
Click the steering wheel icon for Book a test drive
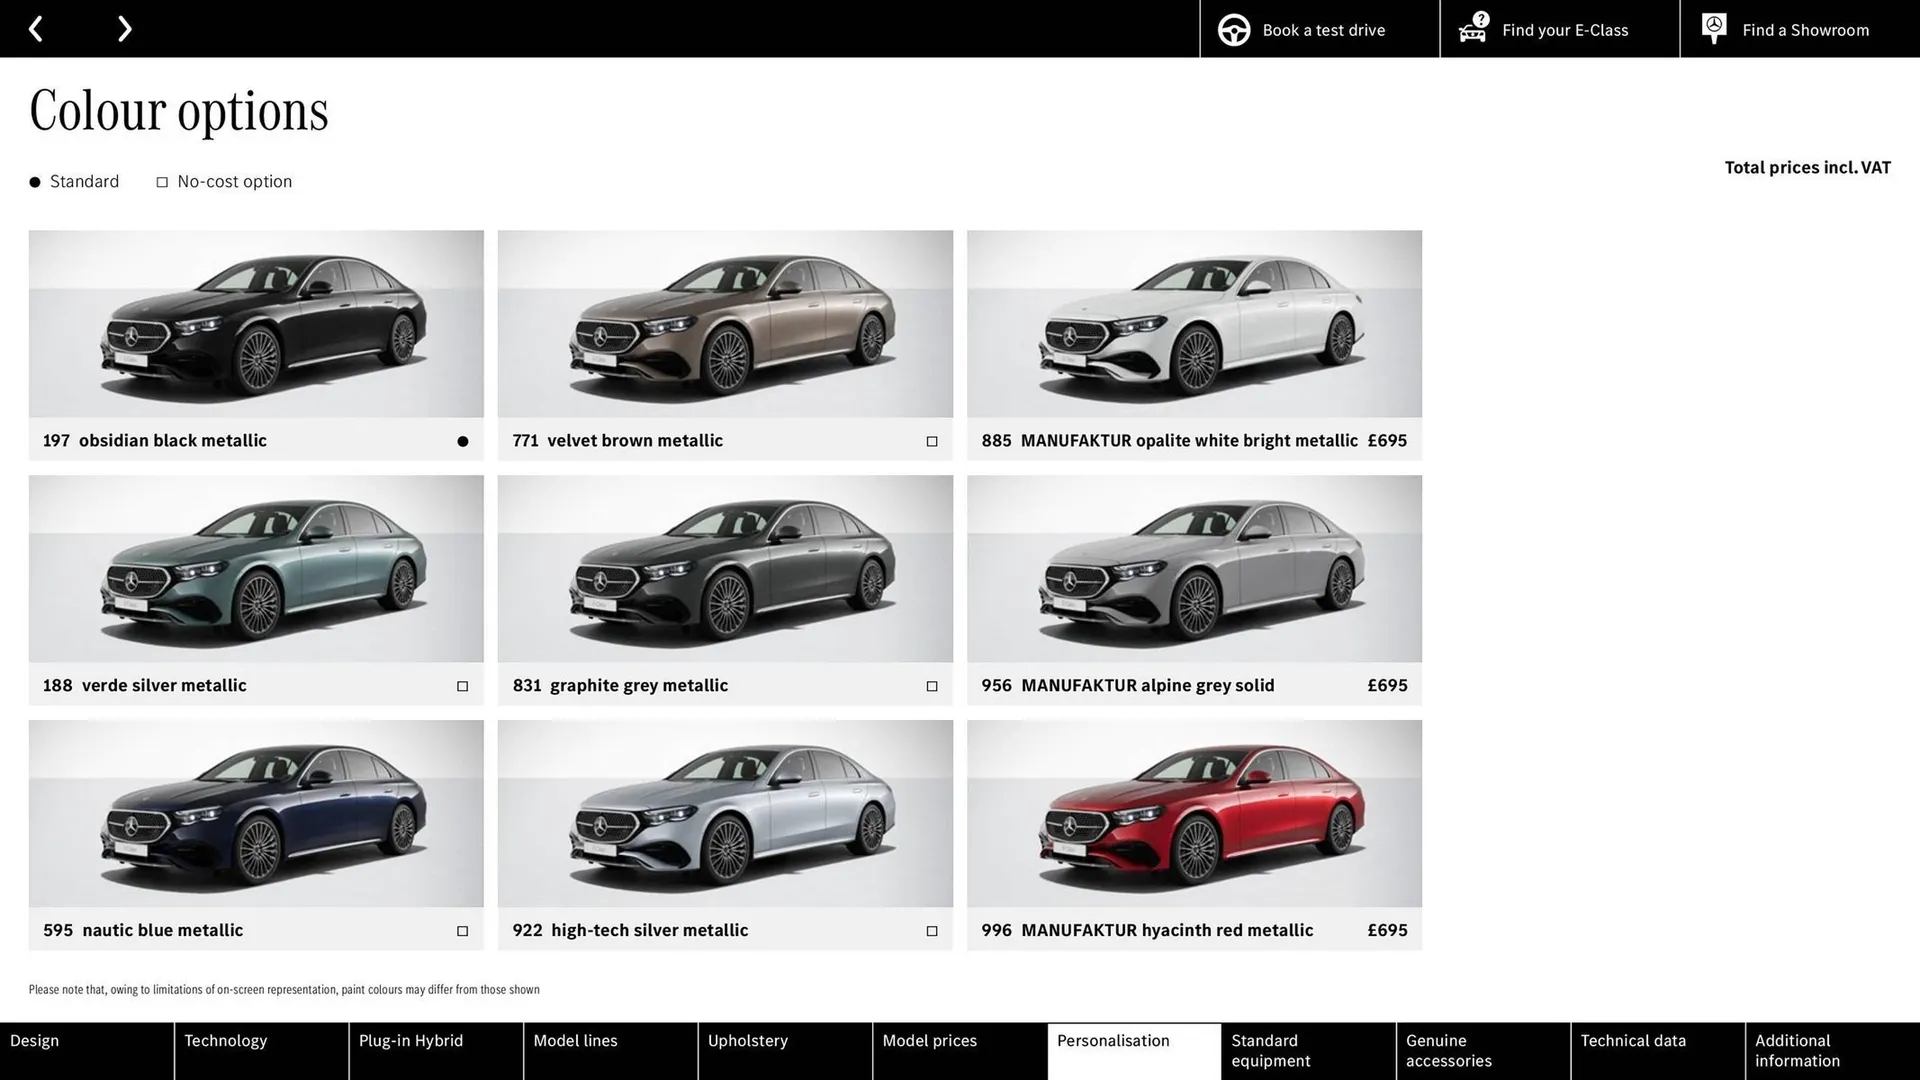[1232, 29]
